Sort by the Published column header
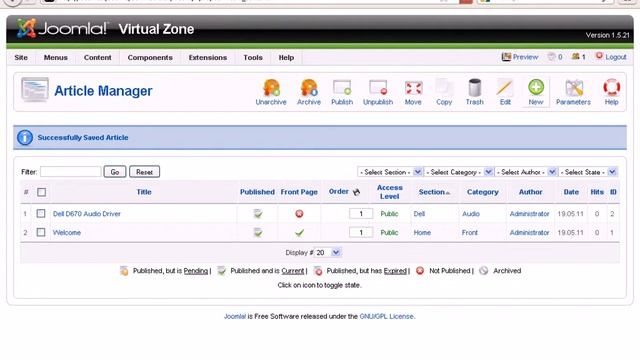This screenshot has width=640, height=360. pos(257,192)
